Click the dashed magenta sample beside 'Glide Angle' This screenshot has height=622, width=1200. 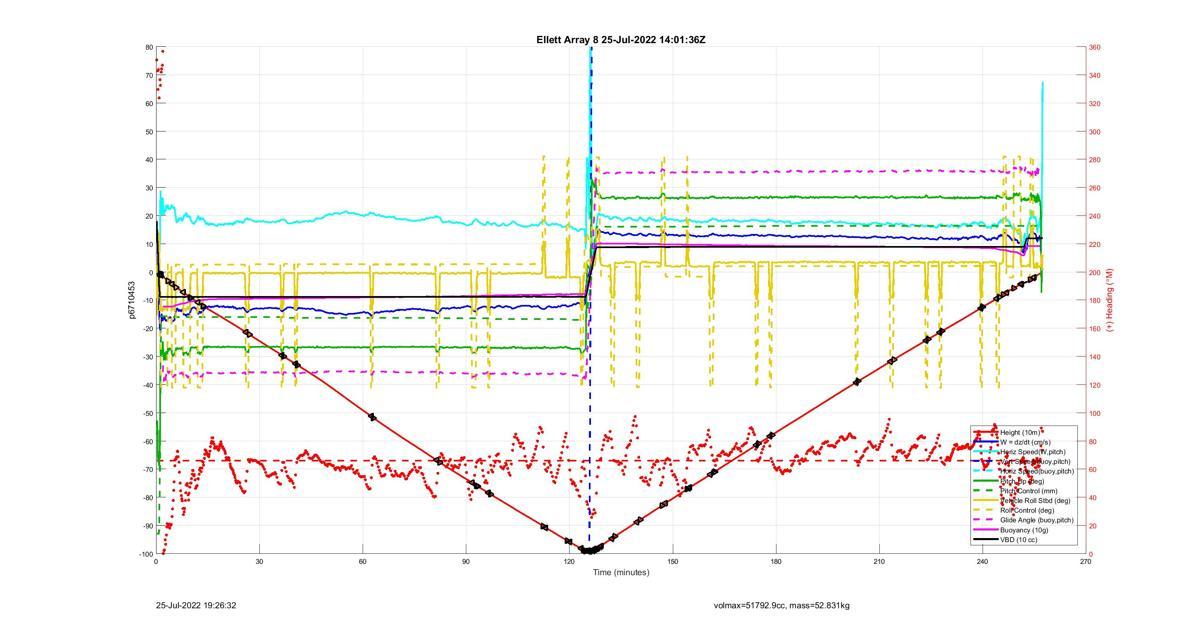986,520
